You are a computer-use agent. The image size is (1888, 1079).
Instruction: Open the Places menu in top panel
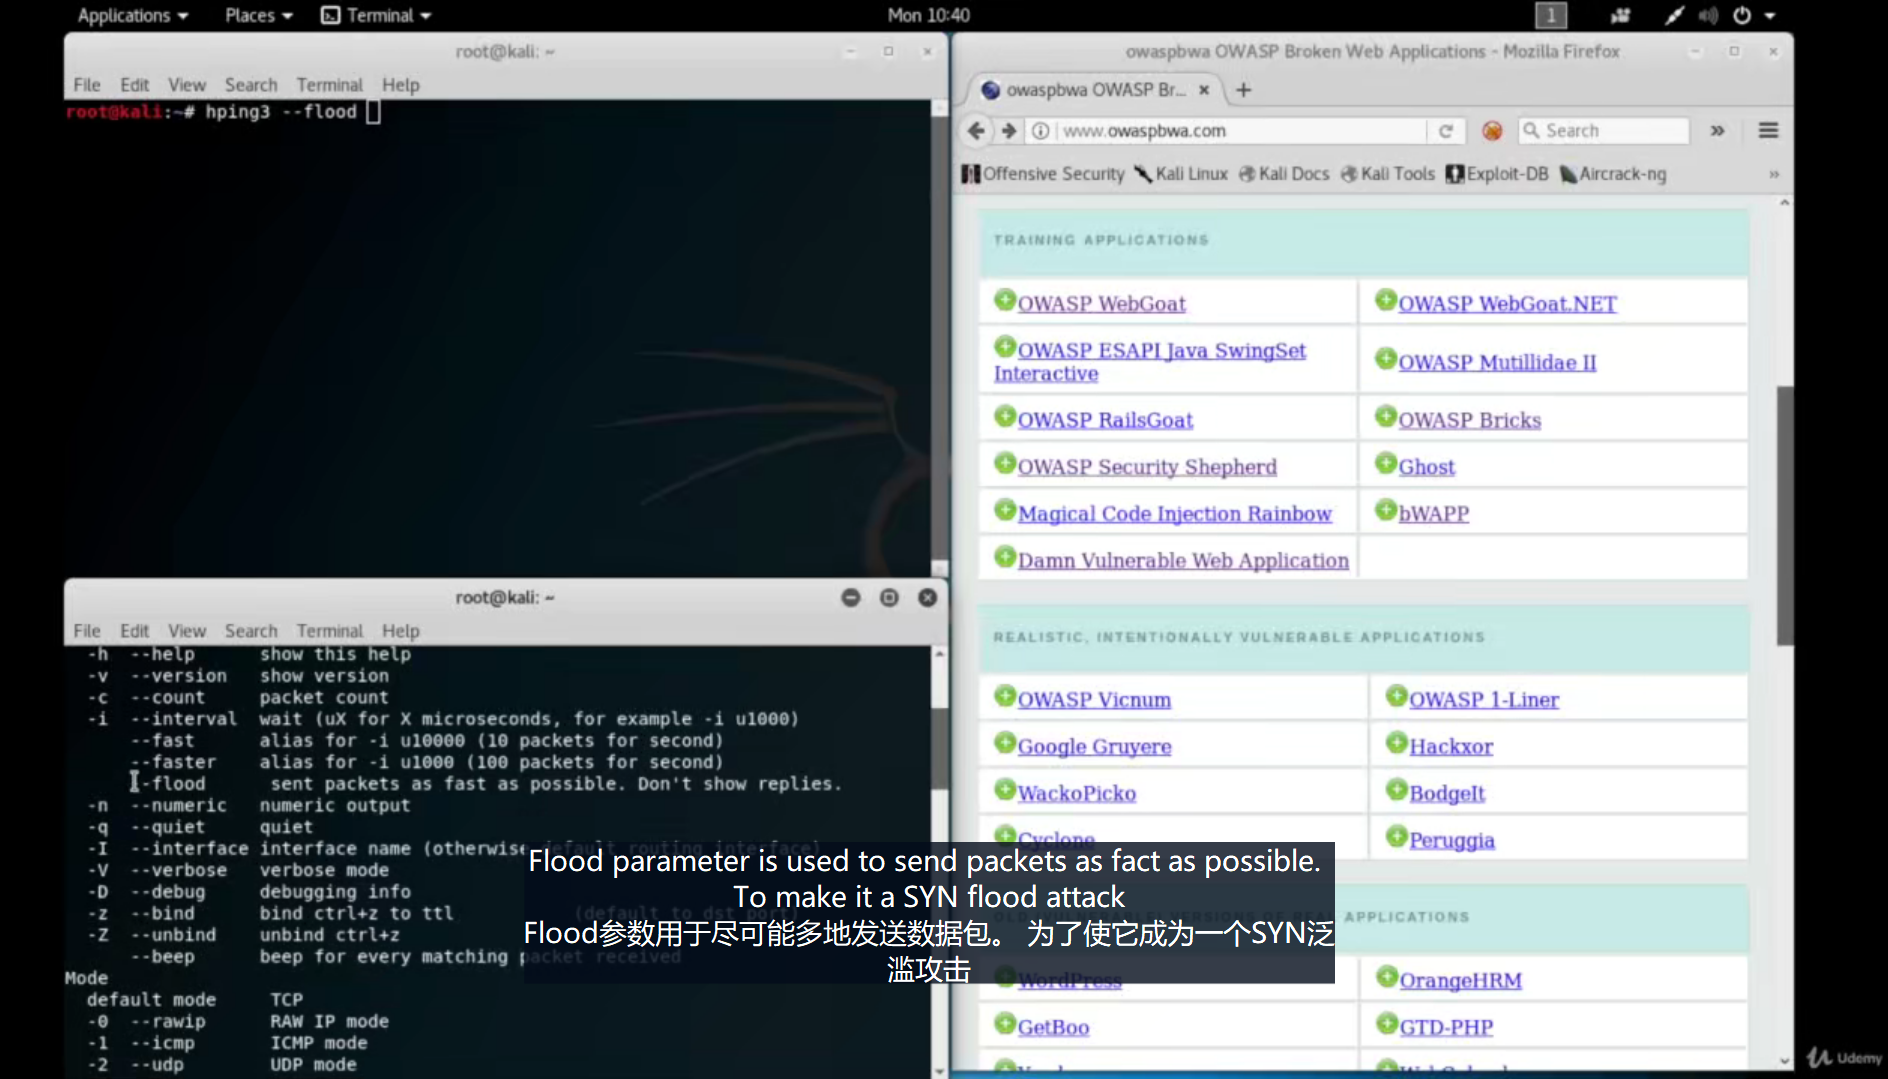258,16
